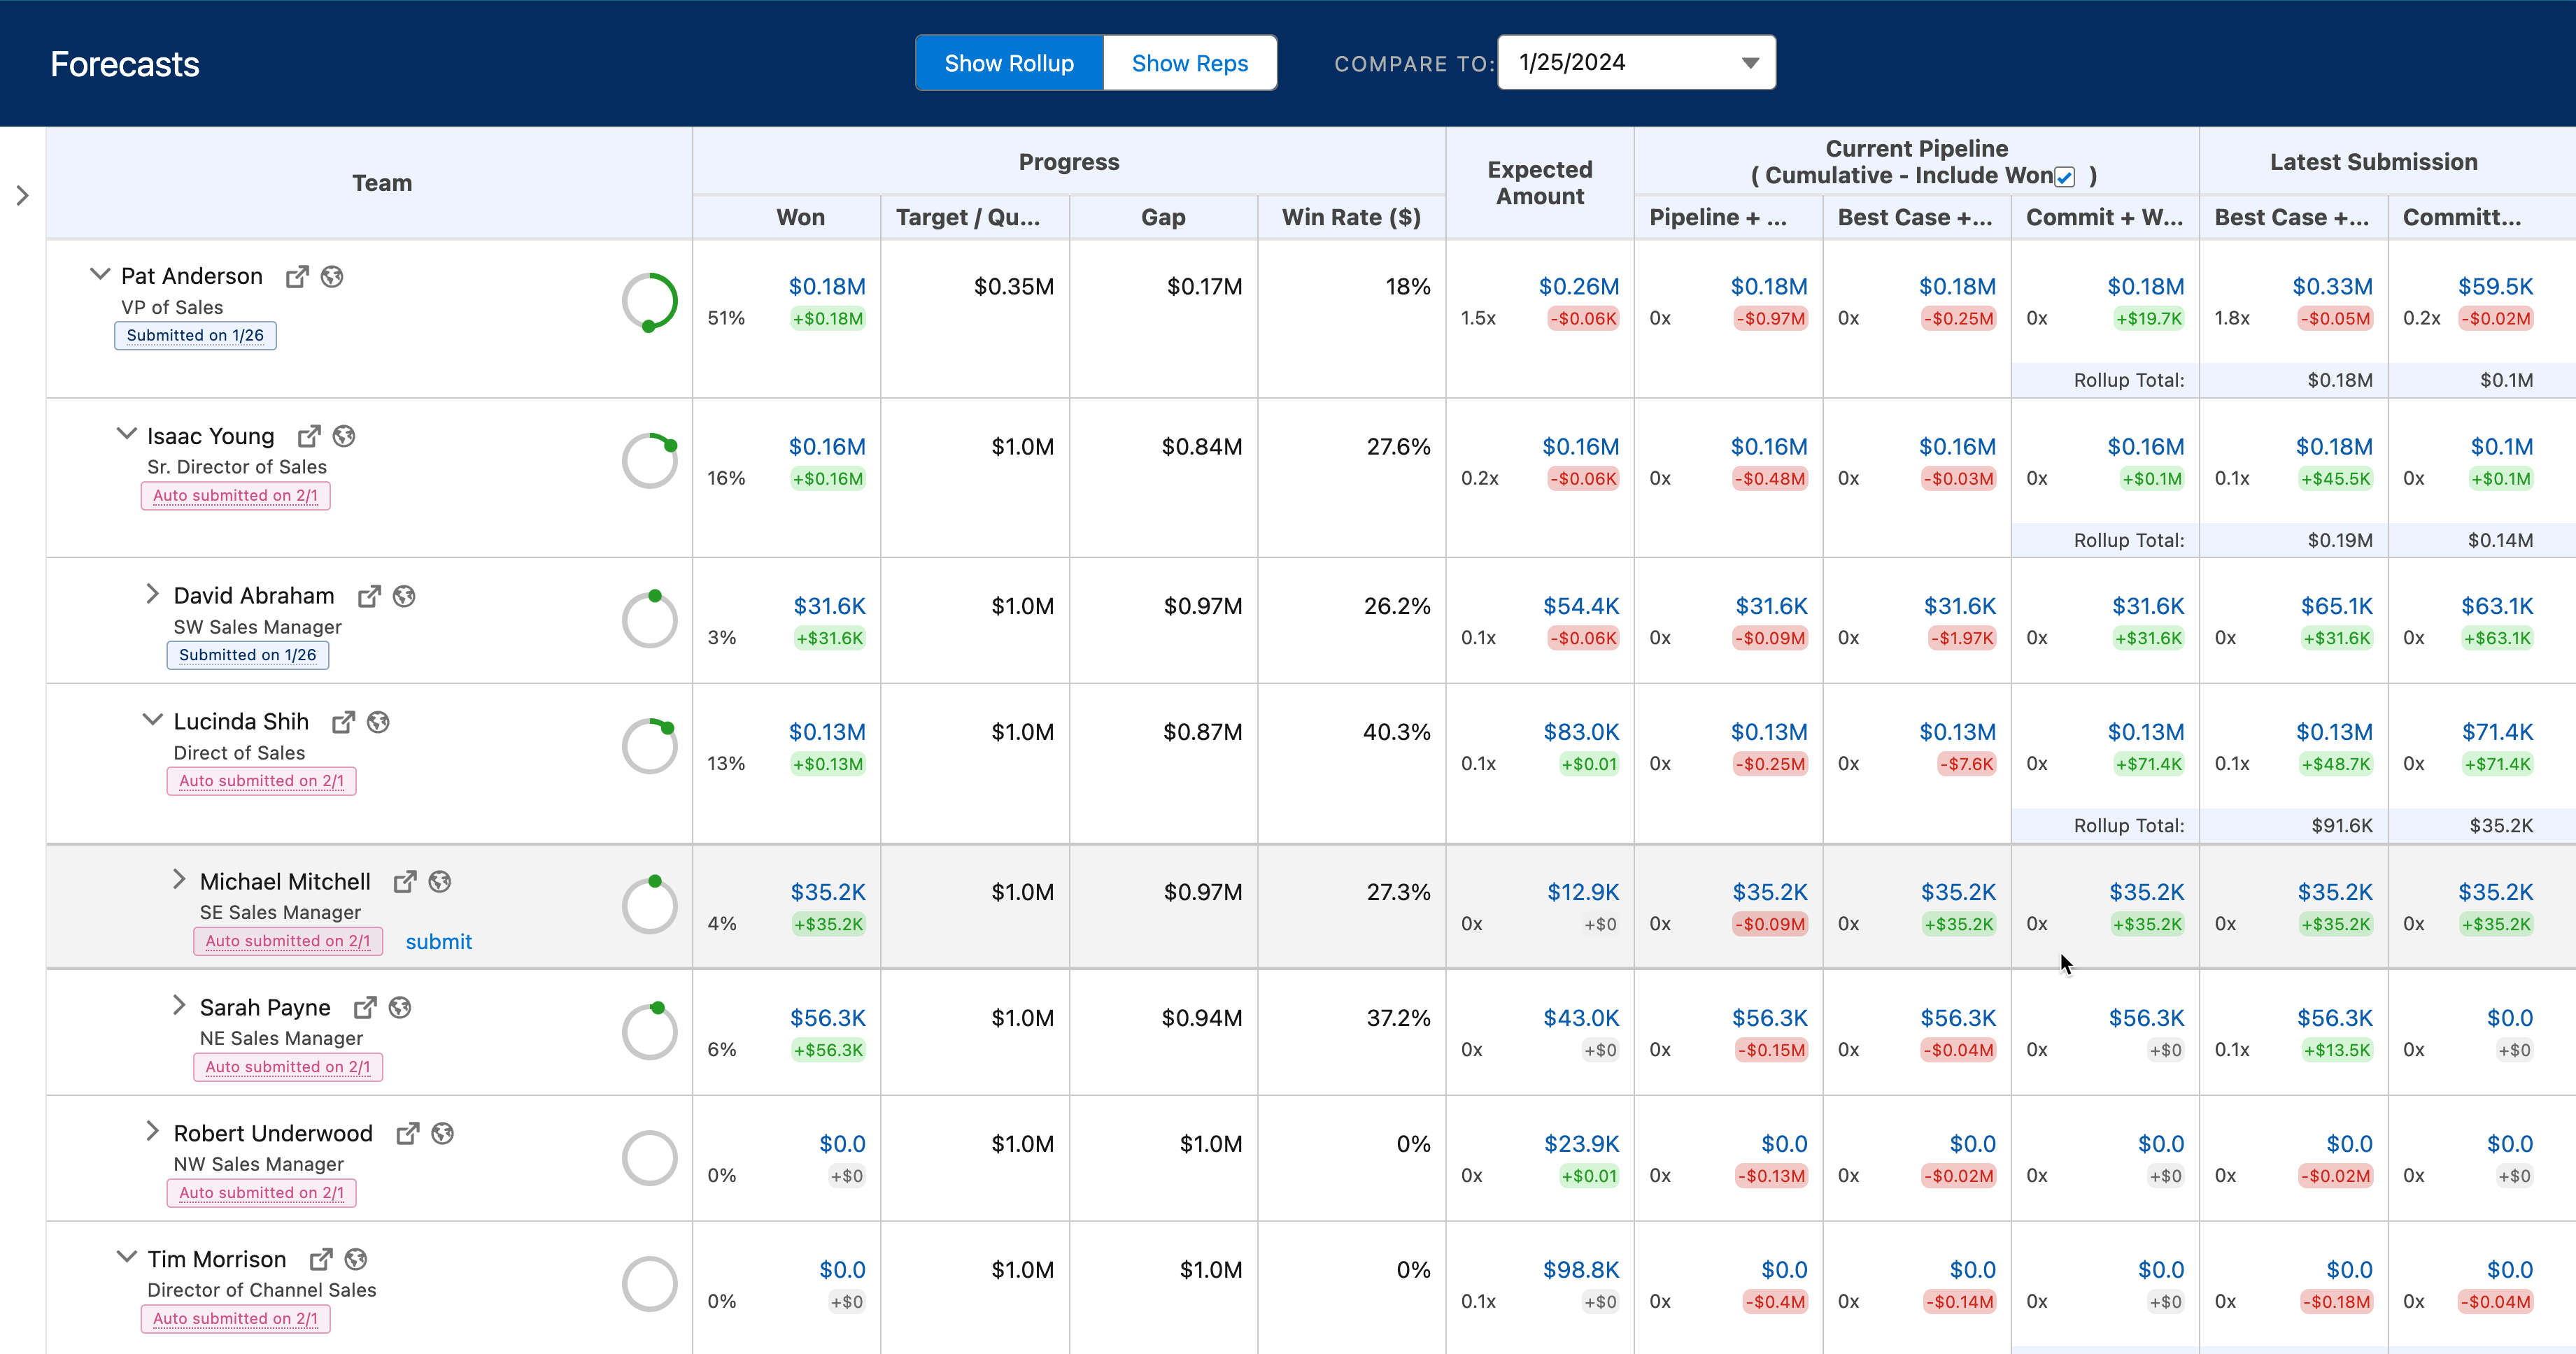The image size is (2576, 1354).
Task: Collapse Lucinda Shih's team row
Action: pyautogui.click(x=152, y=720)
